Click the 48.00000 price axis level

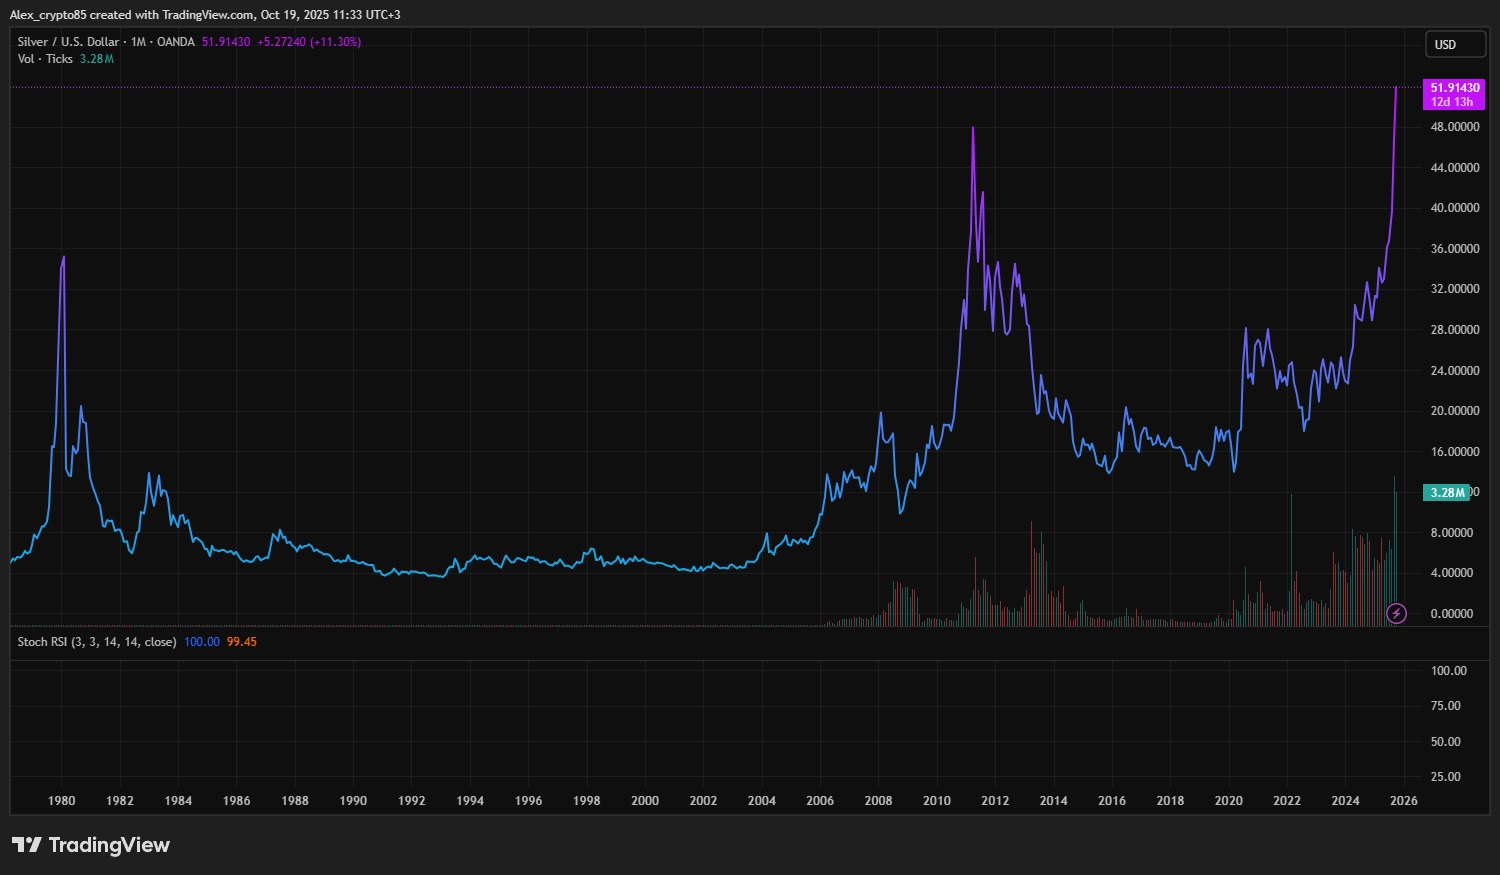tap(1454, 127)
